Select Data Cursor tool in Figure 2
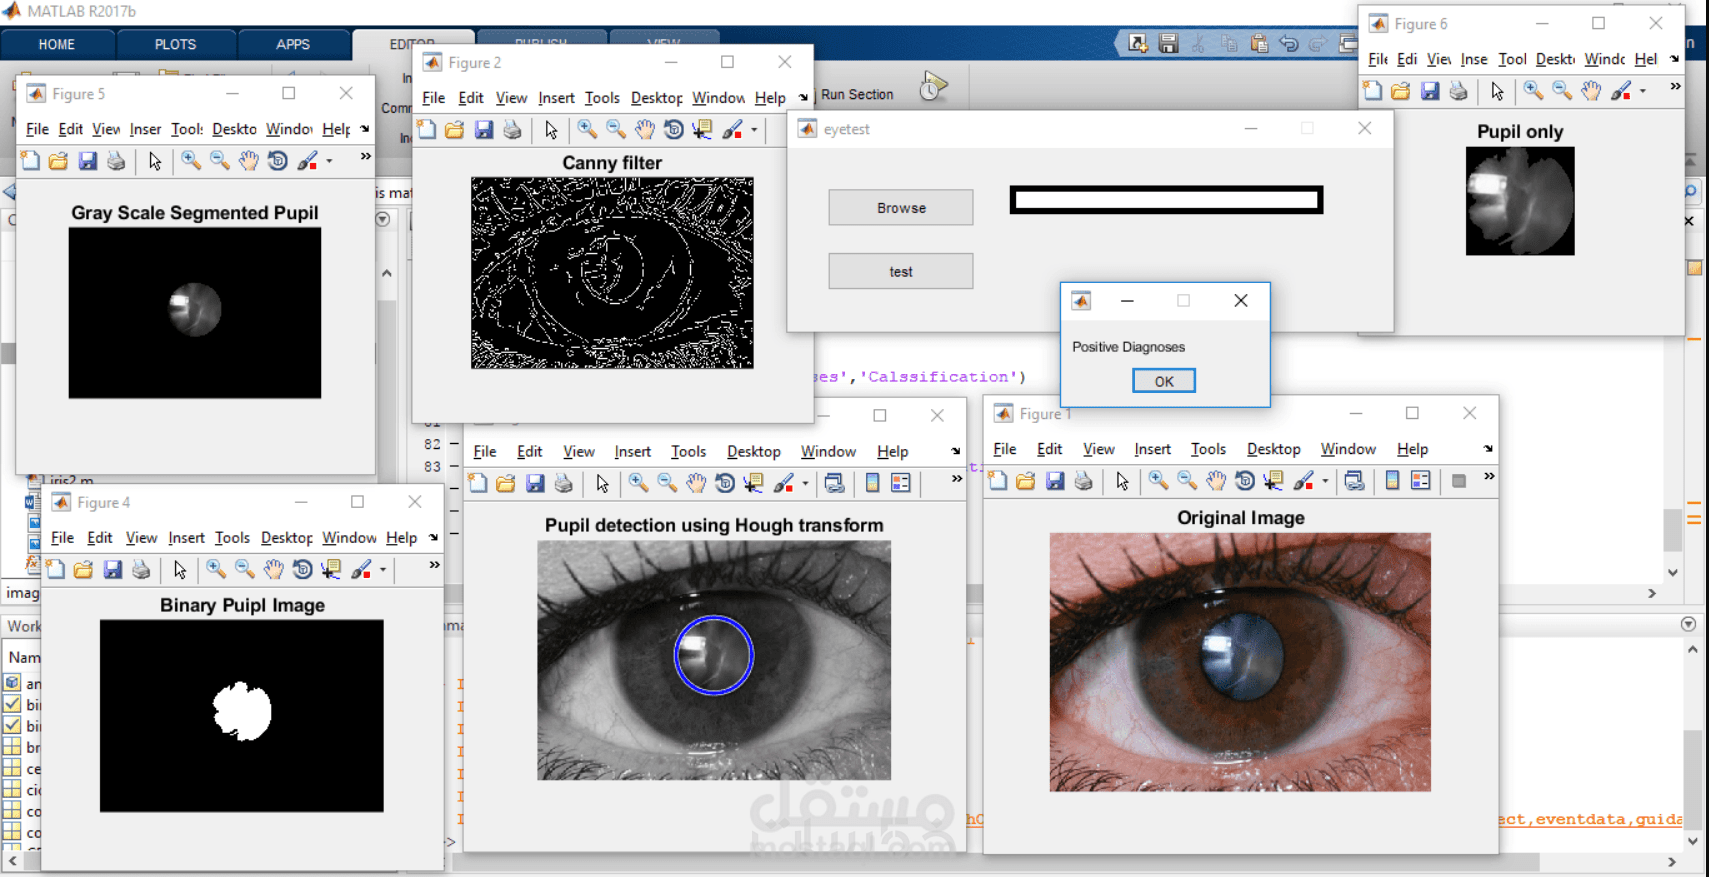1709x877 pixels. click(702, 130)
